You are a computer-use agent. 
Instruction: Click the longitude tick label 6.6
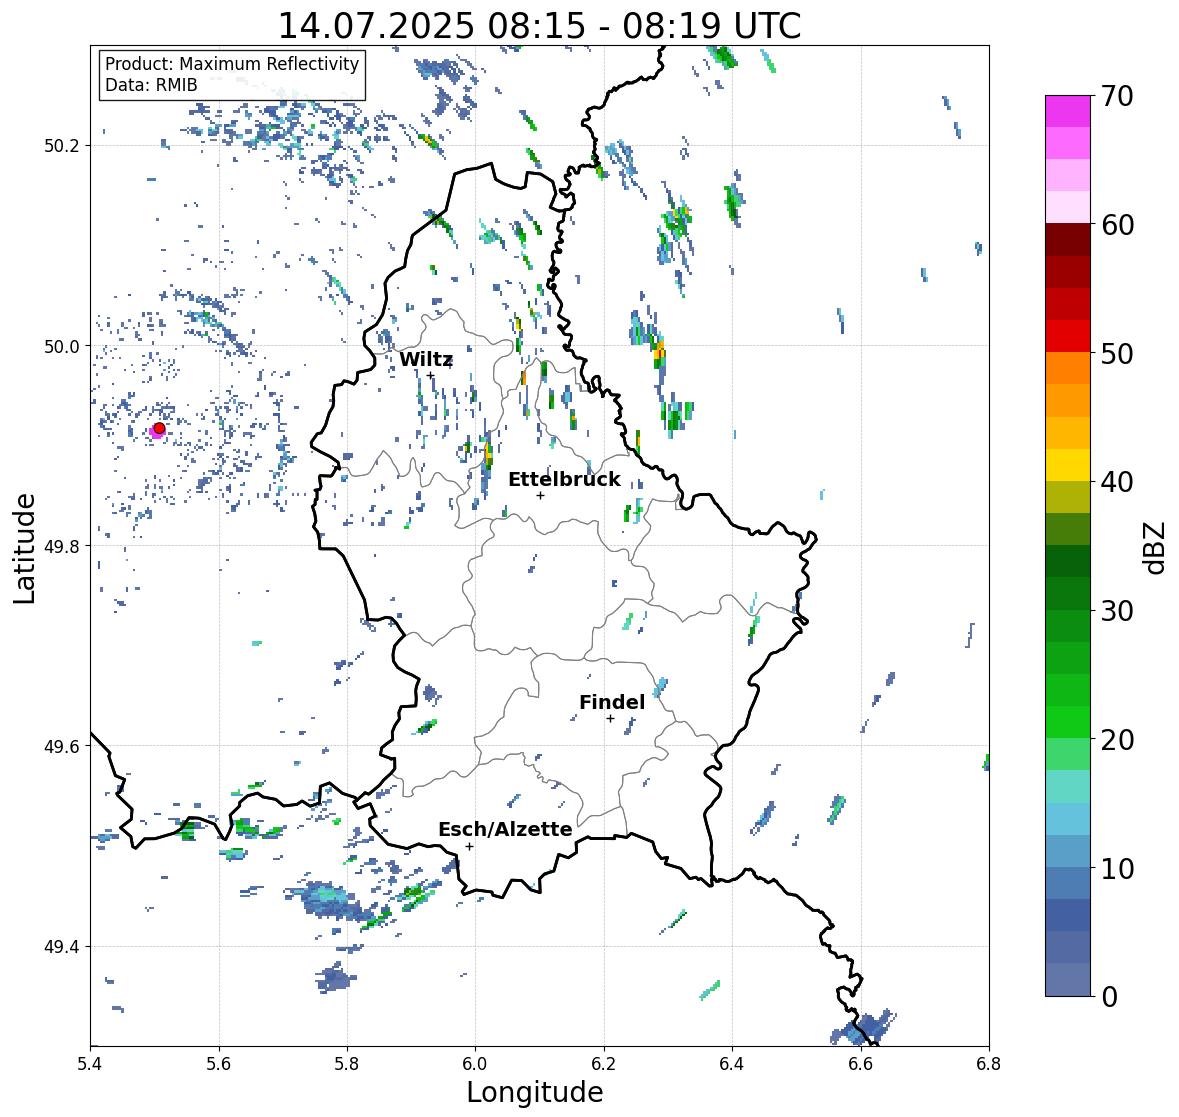click(x=860, y=1064)
